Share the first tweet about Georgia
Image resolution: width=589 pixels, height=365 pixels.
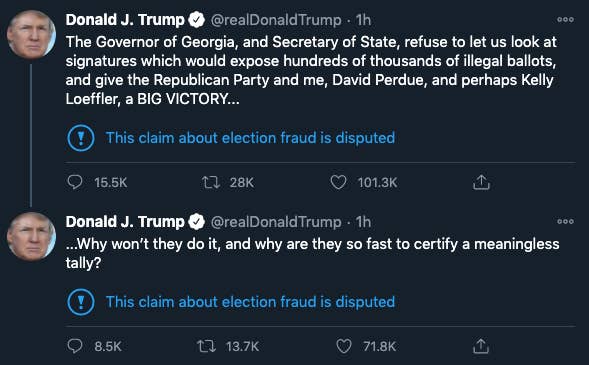481,182
